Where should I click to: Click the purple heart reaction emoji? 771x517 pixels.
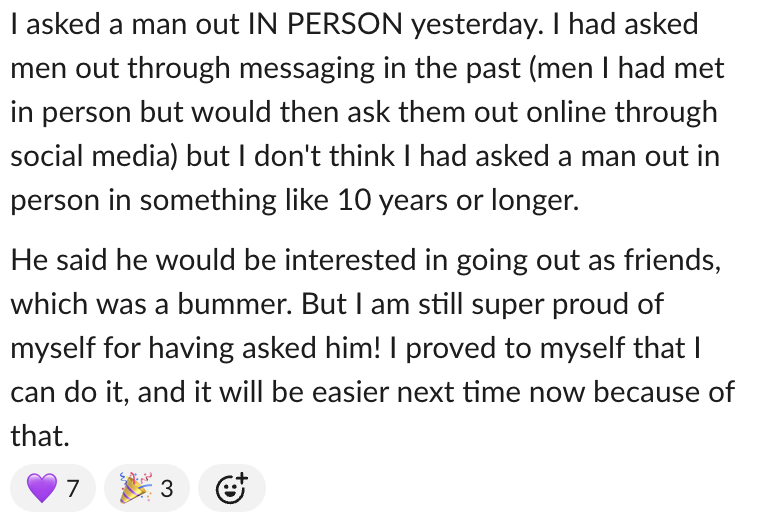[42, 489]
